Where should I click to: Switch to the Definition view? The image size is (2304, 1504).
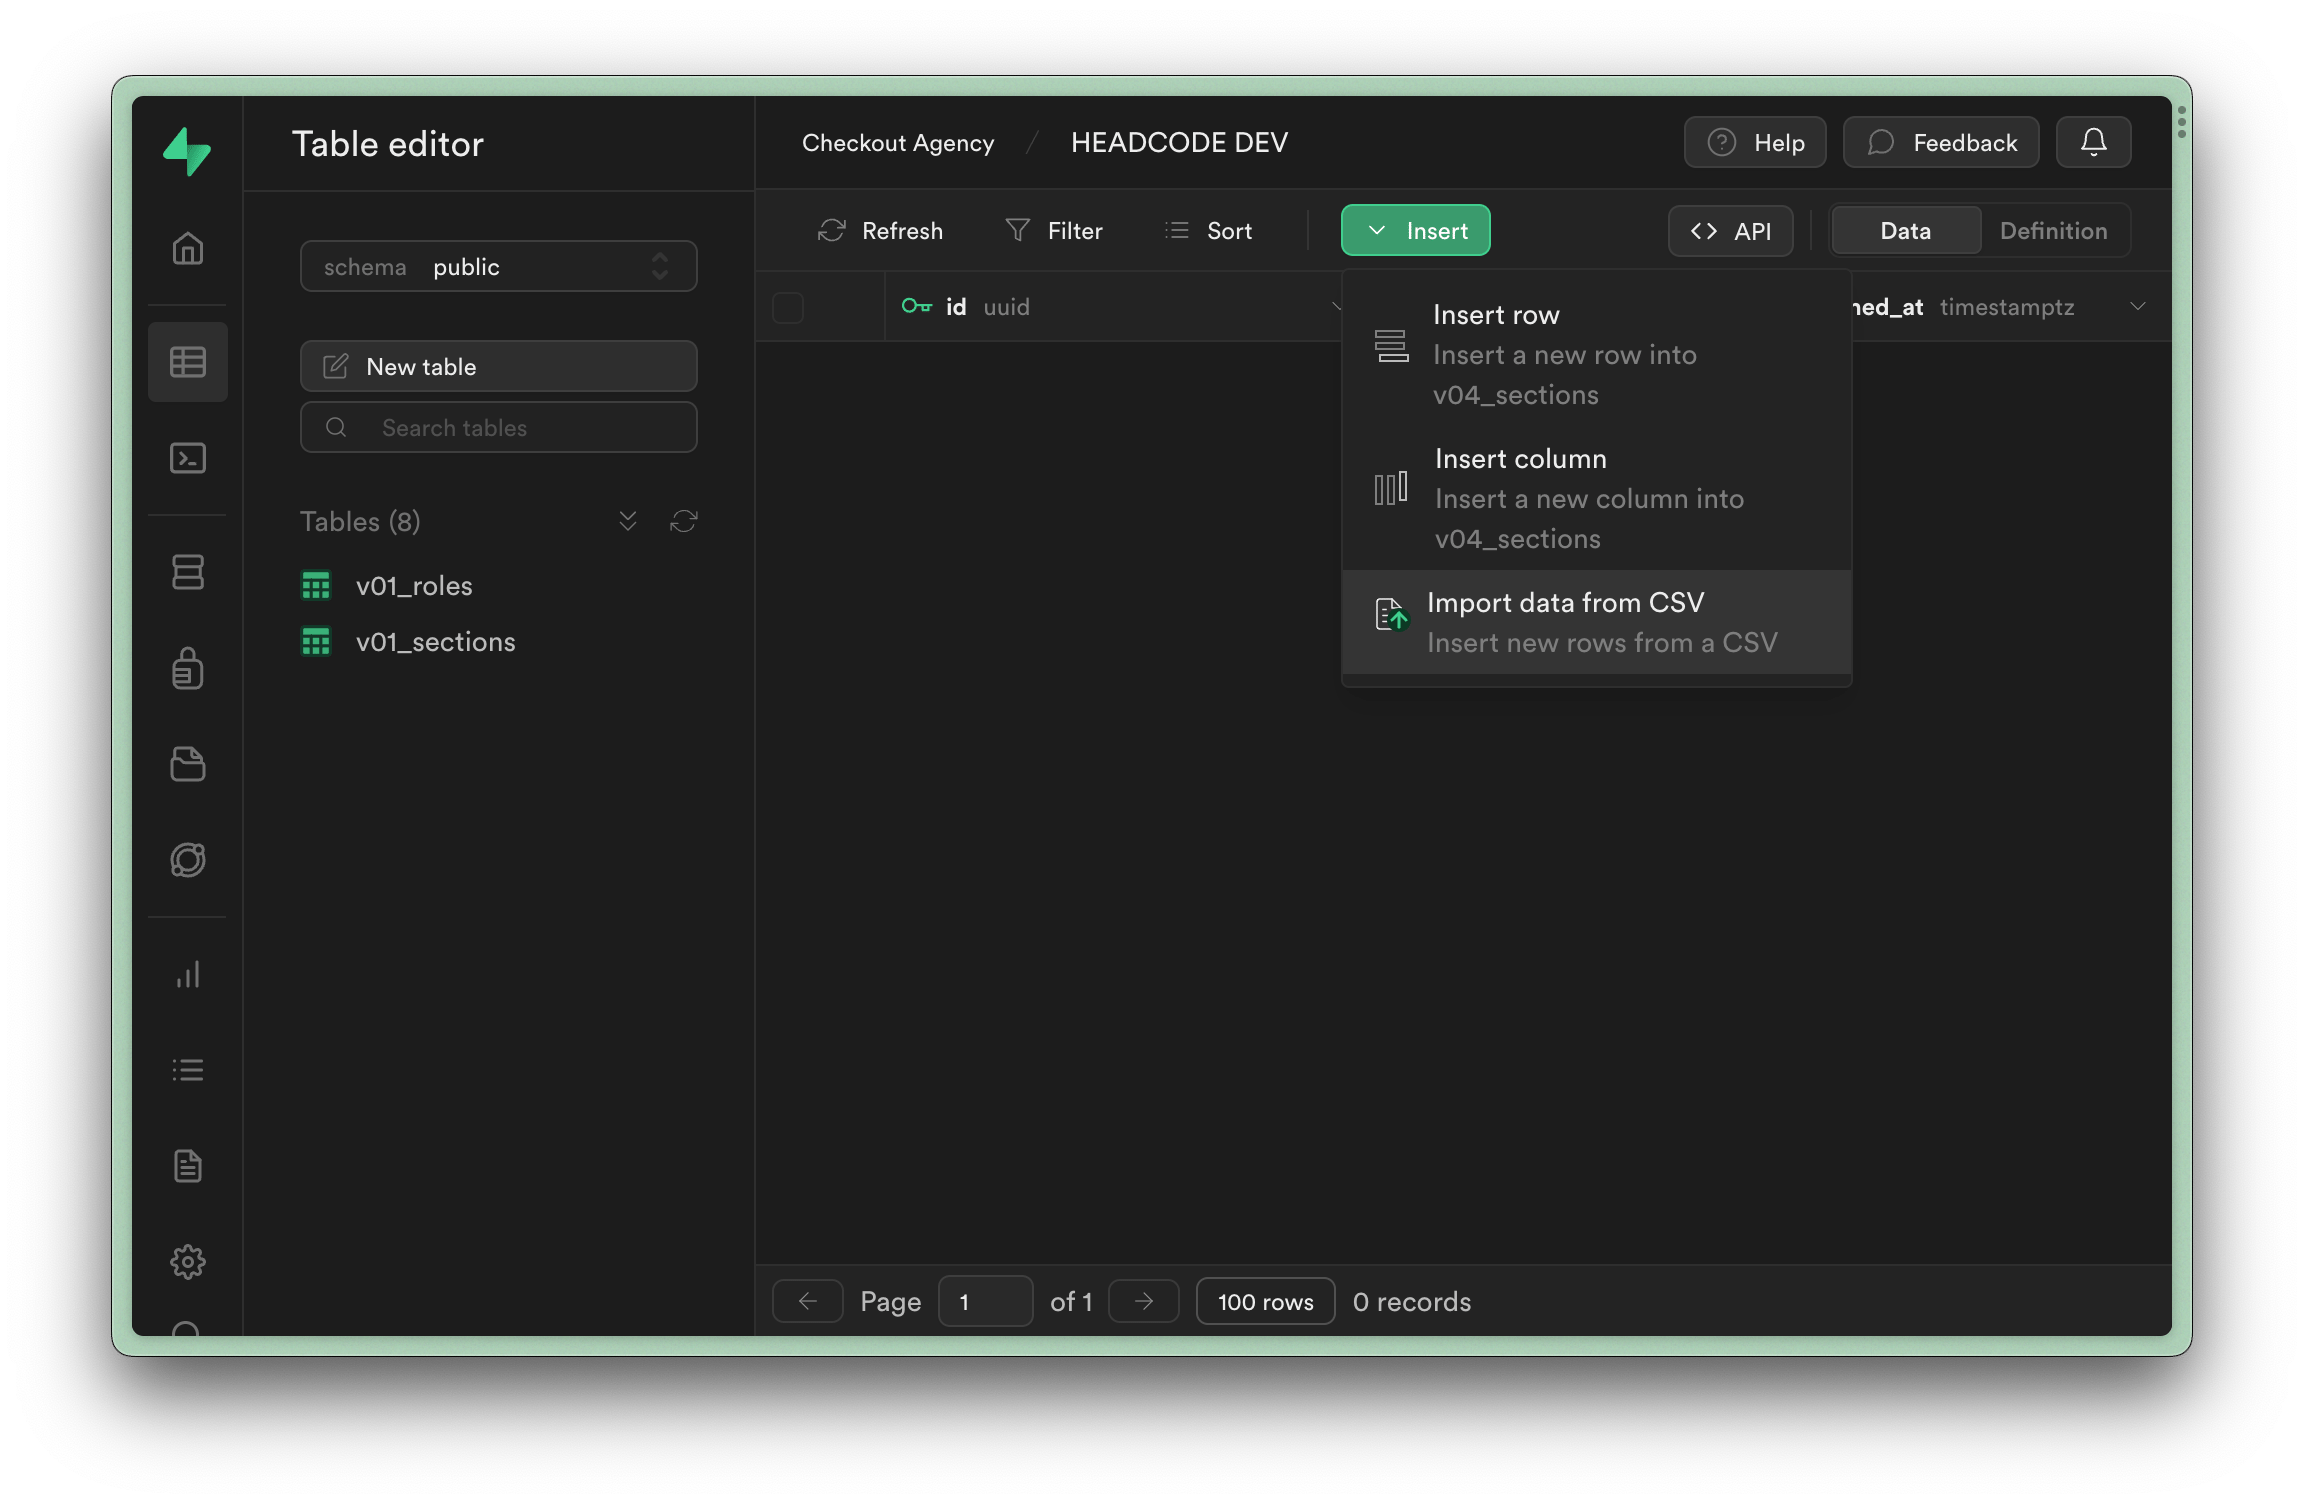(x=2053, y=231)
